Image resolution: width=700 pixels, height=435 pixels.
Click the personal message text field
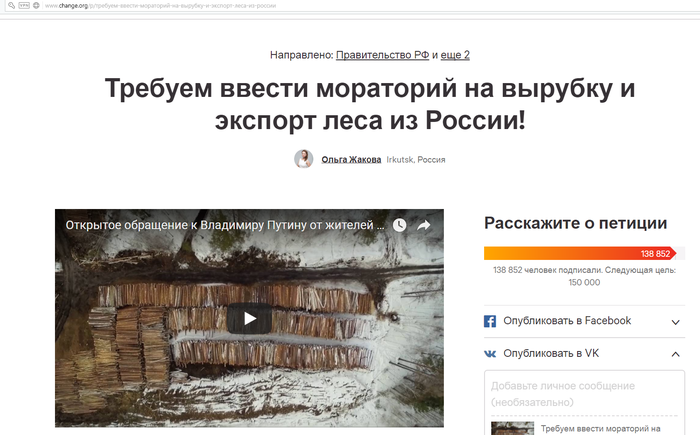pyautogui.click(x=584, y=394)
